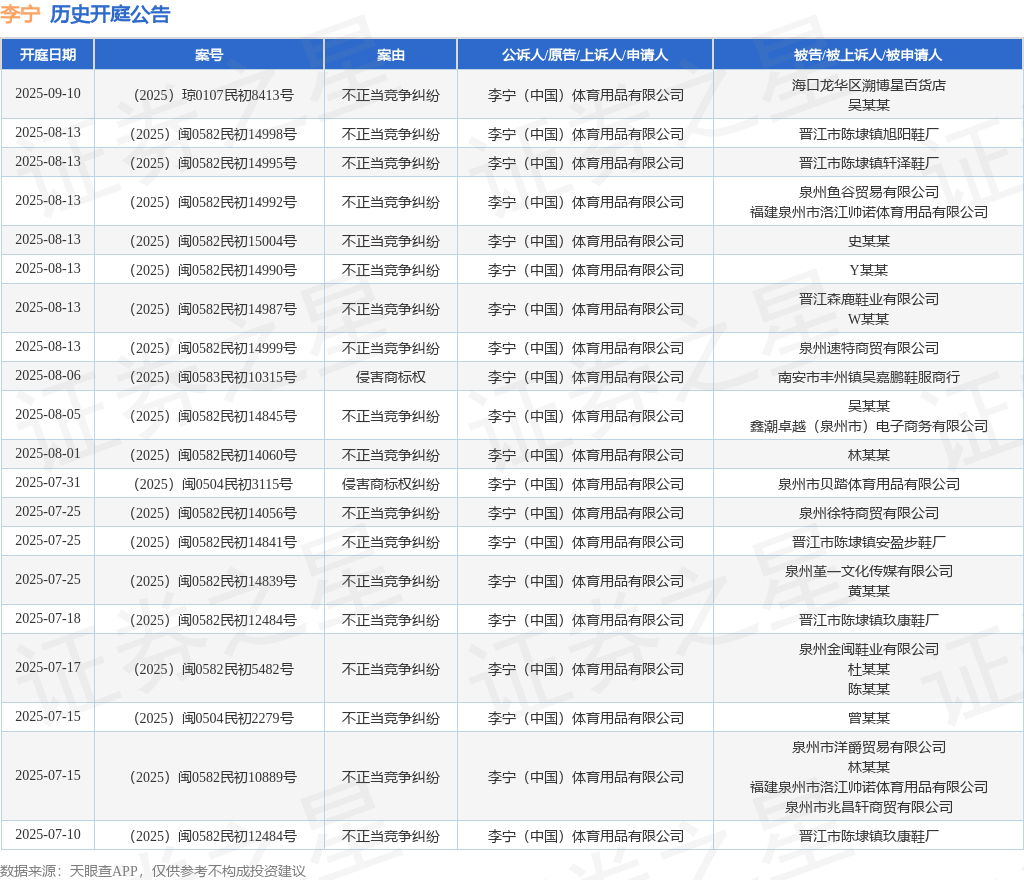Image resolution: width=1024 pixels, height=880 pixels.
Task: Click the 数据来源 天眼查APP footer note
Action: coord(153,871)
